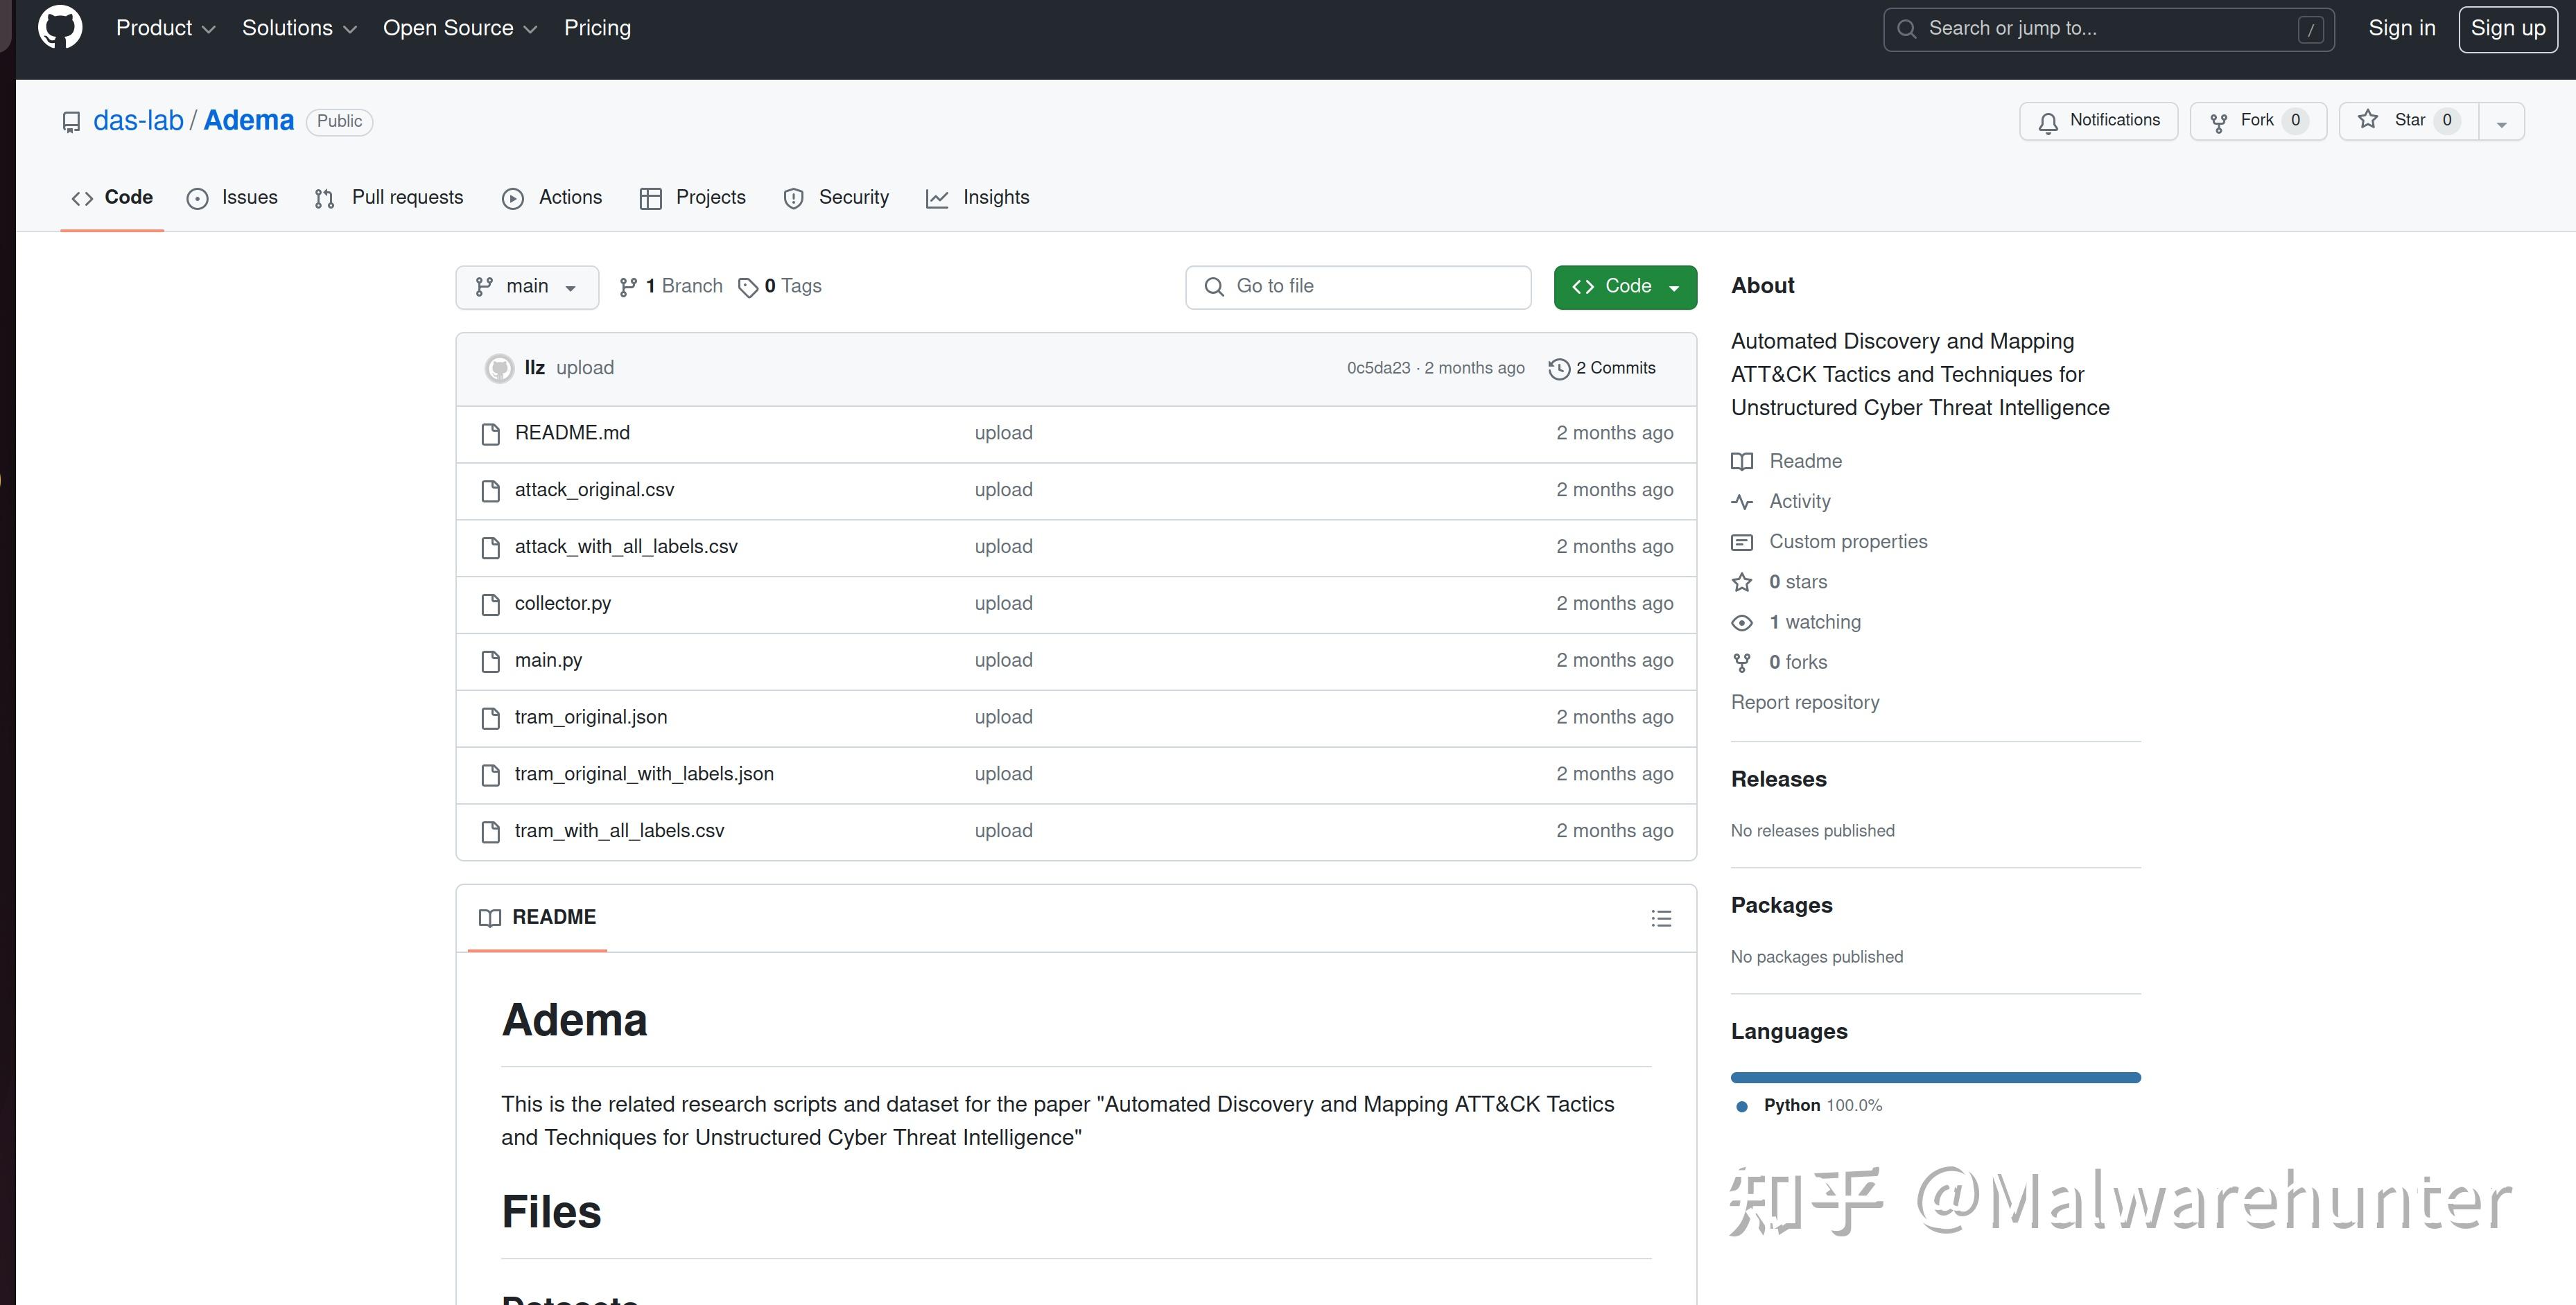Open the star lists dropdown arrow

click(x=2501, y=123)
